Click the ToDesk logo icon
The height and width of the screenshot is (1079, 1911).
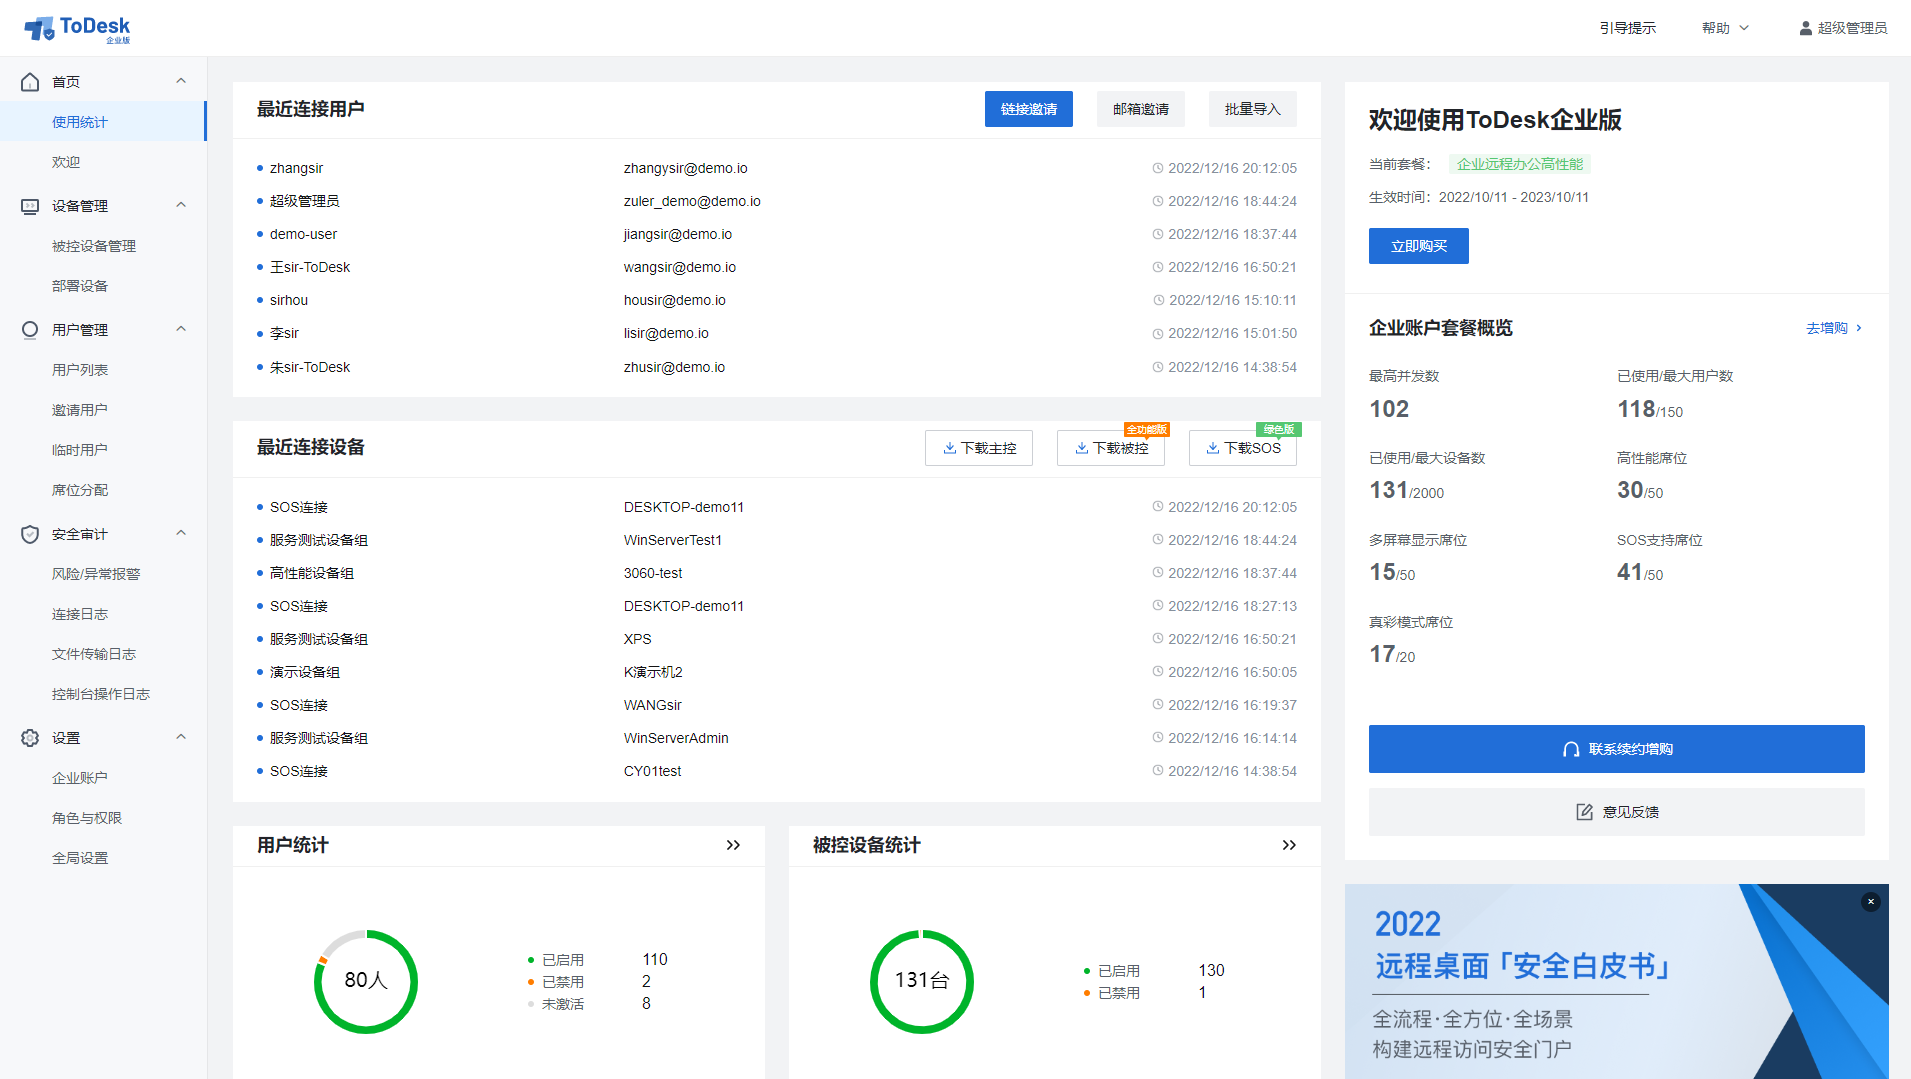point(39,29)
